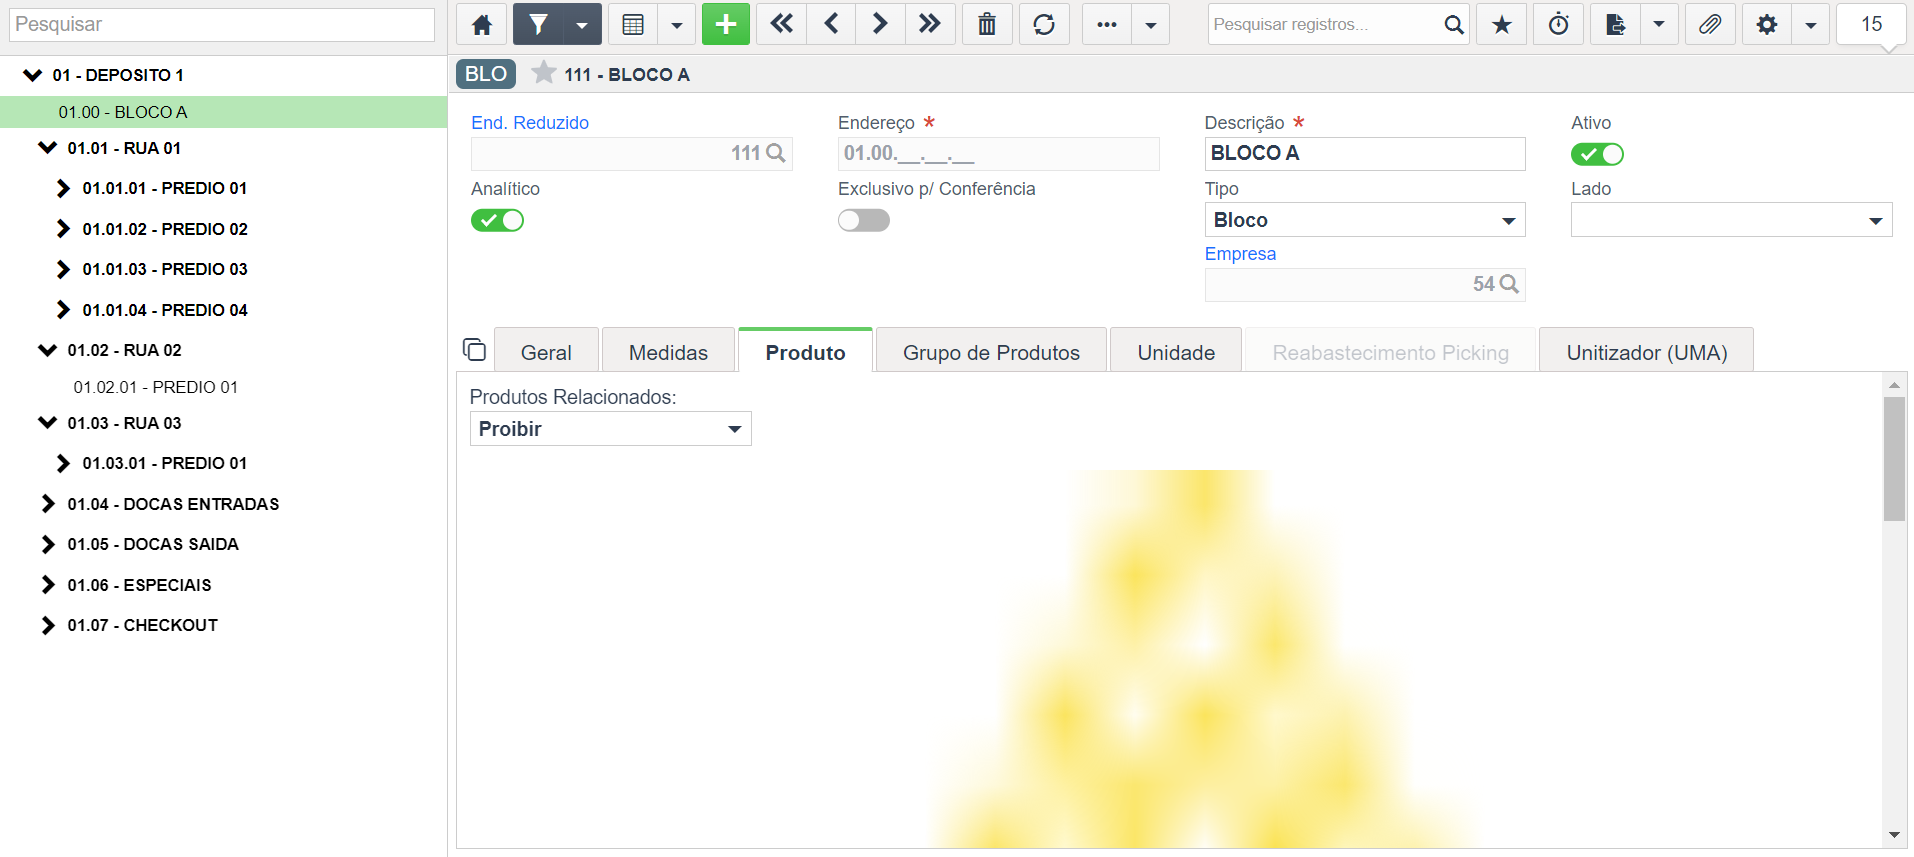Open the filter funnel button
The height and width of the screenshot is (857, 1914).
(x=538, y=24)
